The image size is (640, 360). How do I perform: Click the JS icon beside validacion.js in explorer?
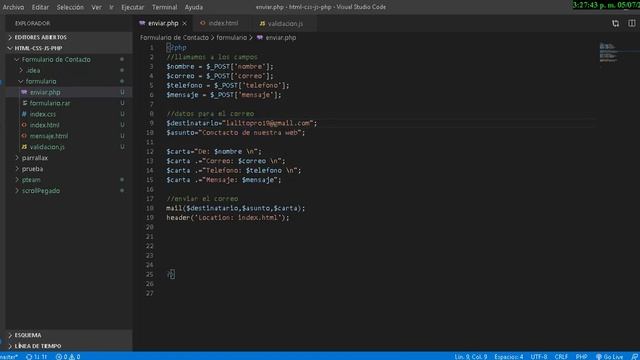(x=24, y=147)
